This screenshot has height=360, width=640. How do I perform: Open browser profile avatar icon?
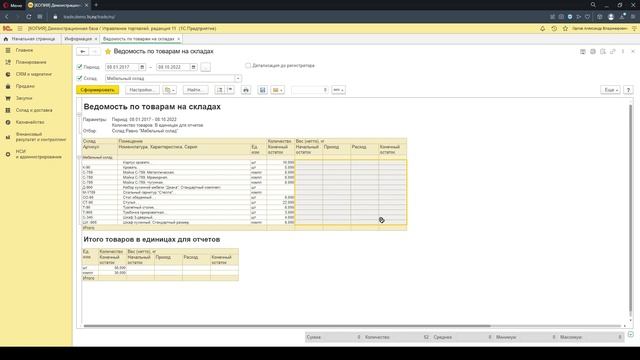point(611,17)
